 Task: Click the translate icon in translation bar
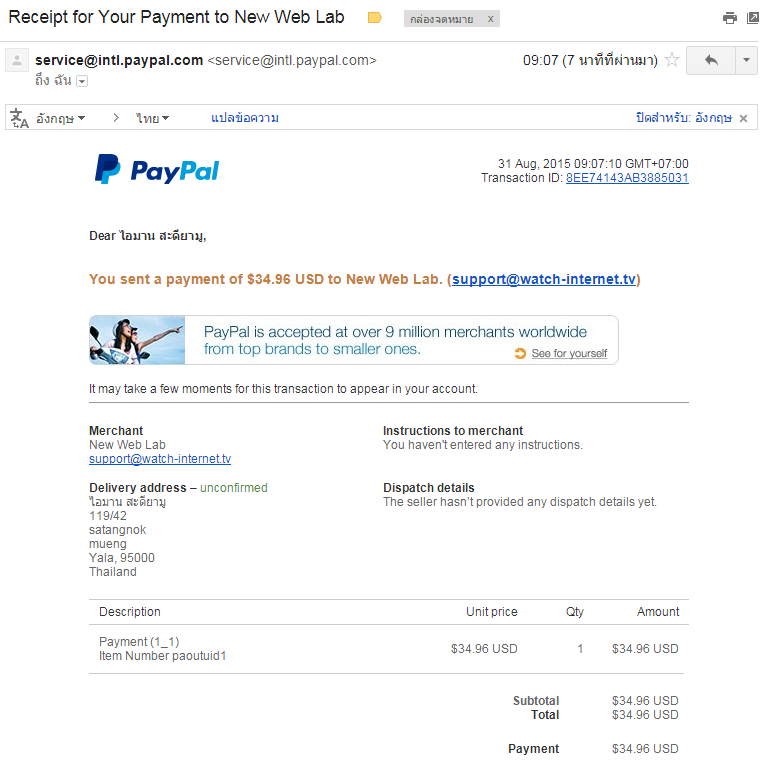(x=19, y=118)
